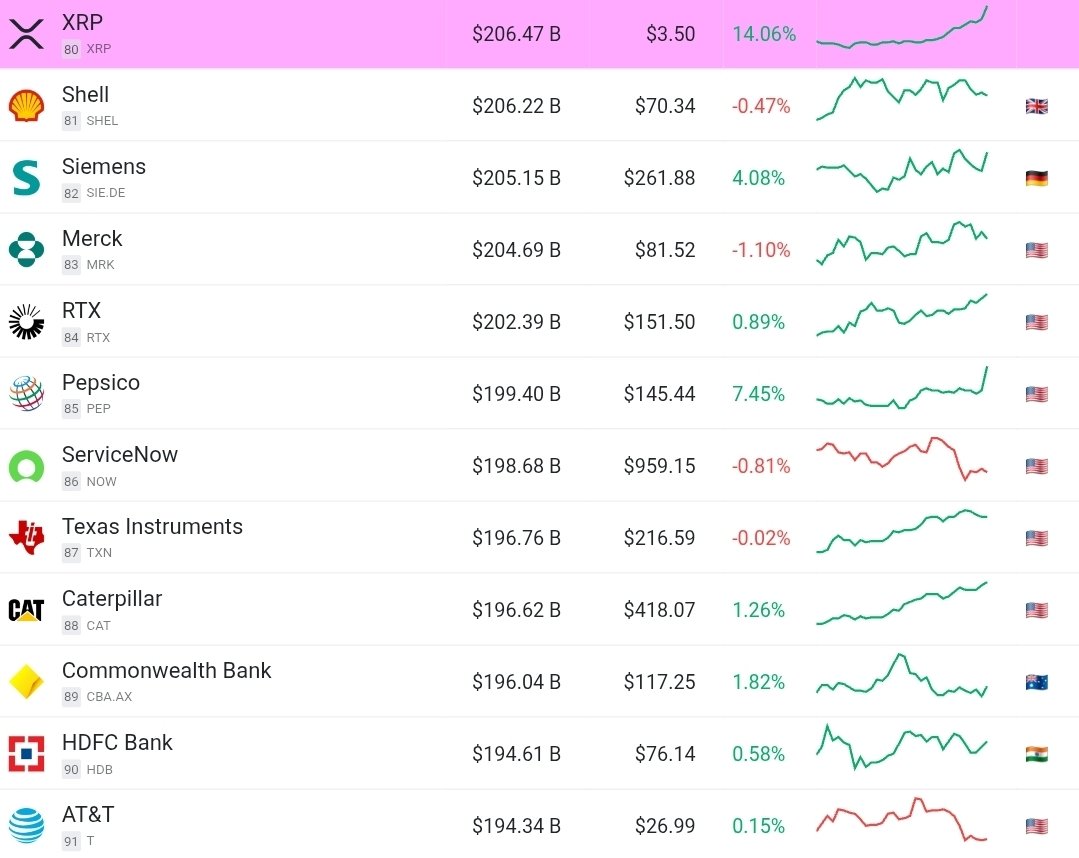Open the Siemens company link
1079x858 pixels.
point(104,167)
